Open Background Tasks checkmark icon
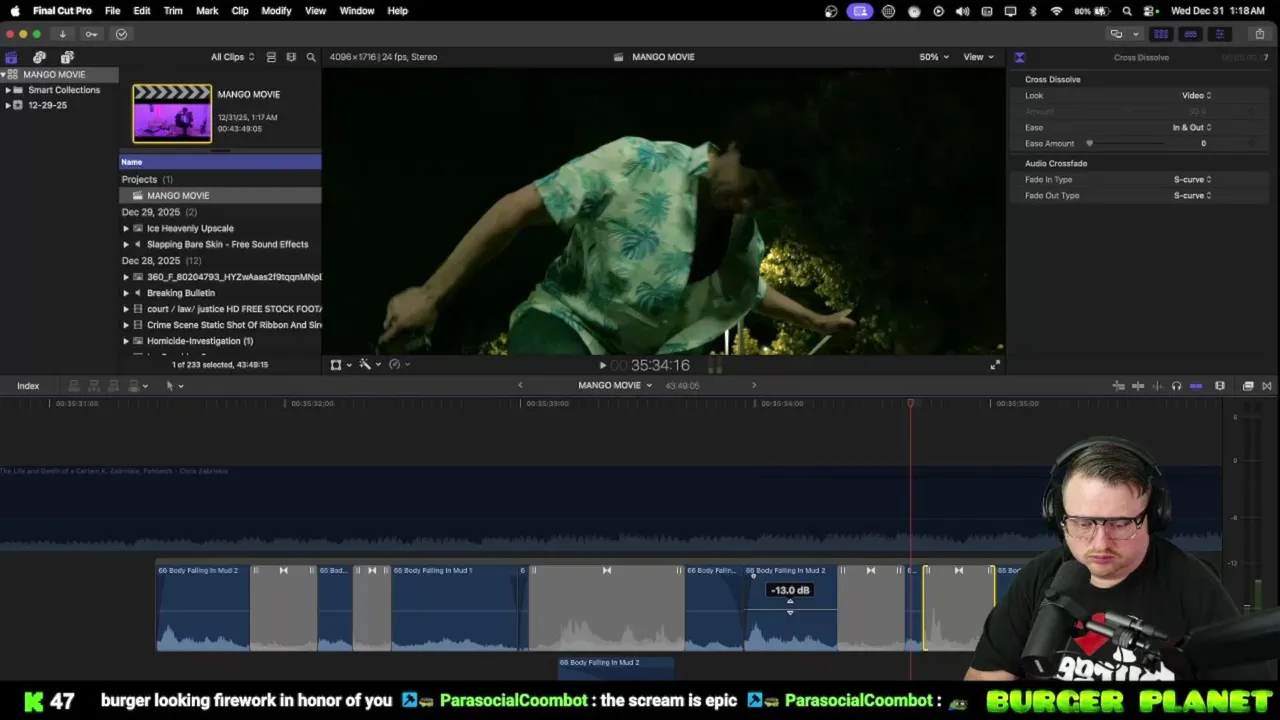This screenshot has height=720, width=1280. 121,34
